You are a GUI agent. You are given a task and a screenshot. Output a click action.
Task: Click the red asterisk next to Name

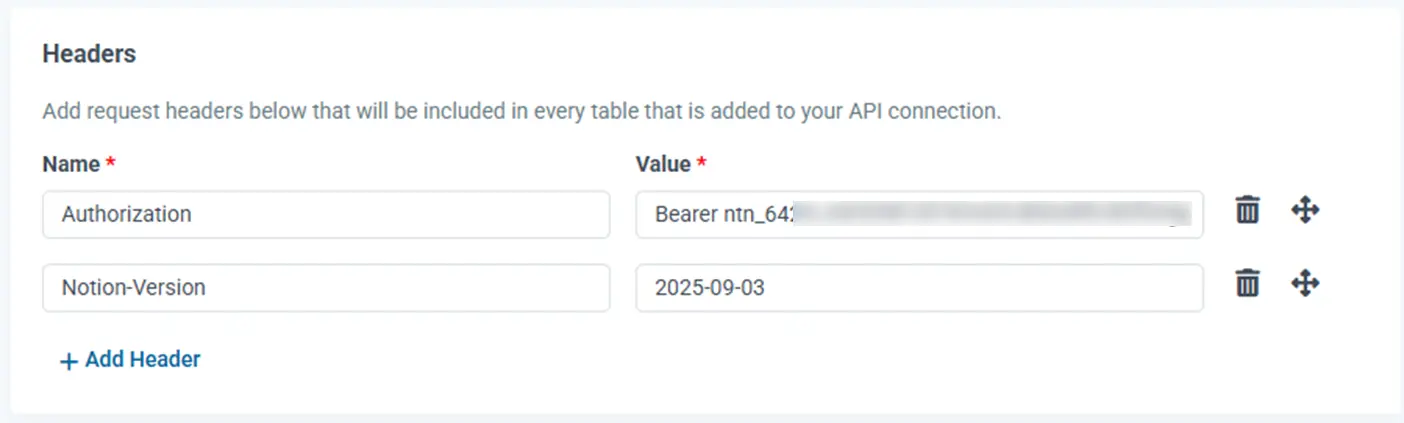(x=110, y=163)
